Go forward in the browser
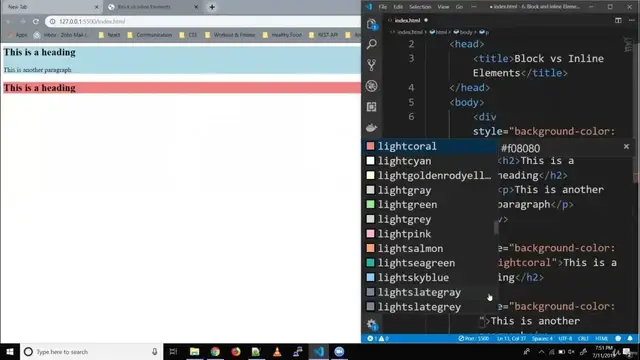640x360 pixels. [x=22, y=21]
